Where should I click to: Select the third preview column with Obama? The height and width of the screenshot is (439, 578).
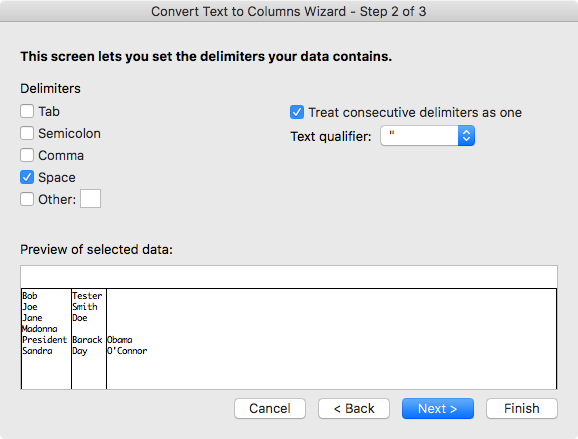click(x=331, y=339)
